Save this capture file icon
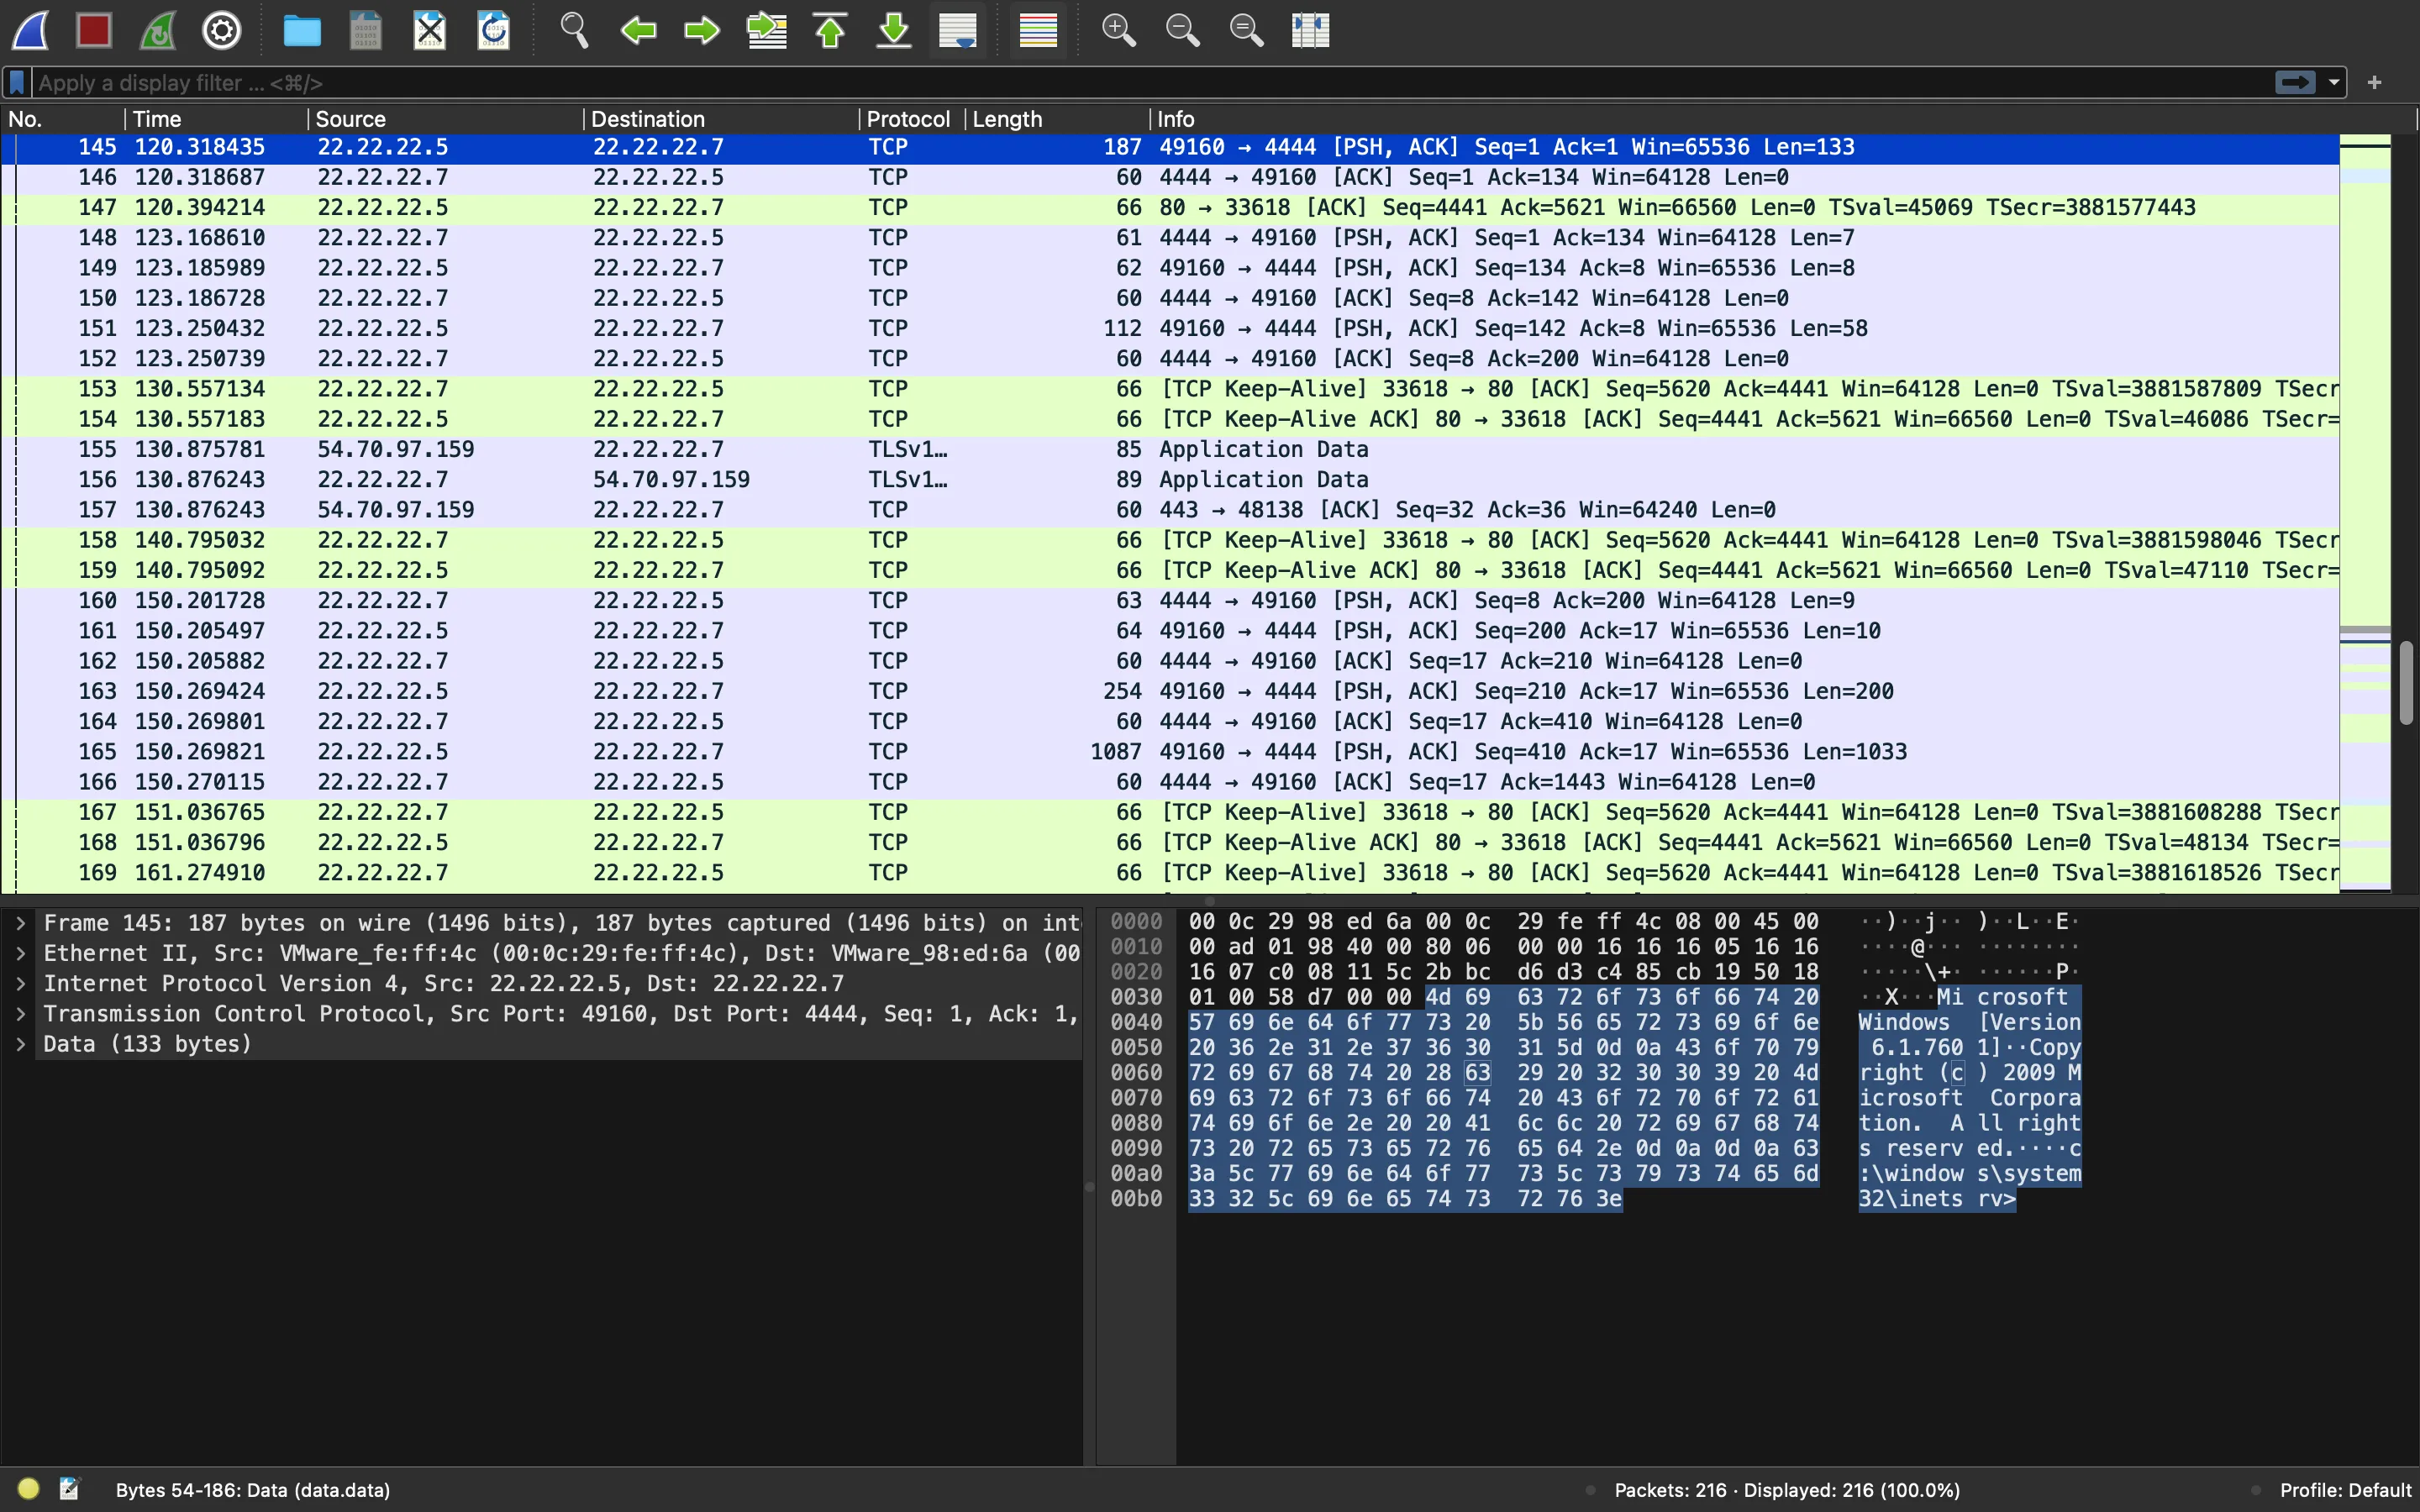The width and height of the screenshot is (2420, 1512). click(366, 30)
